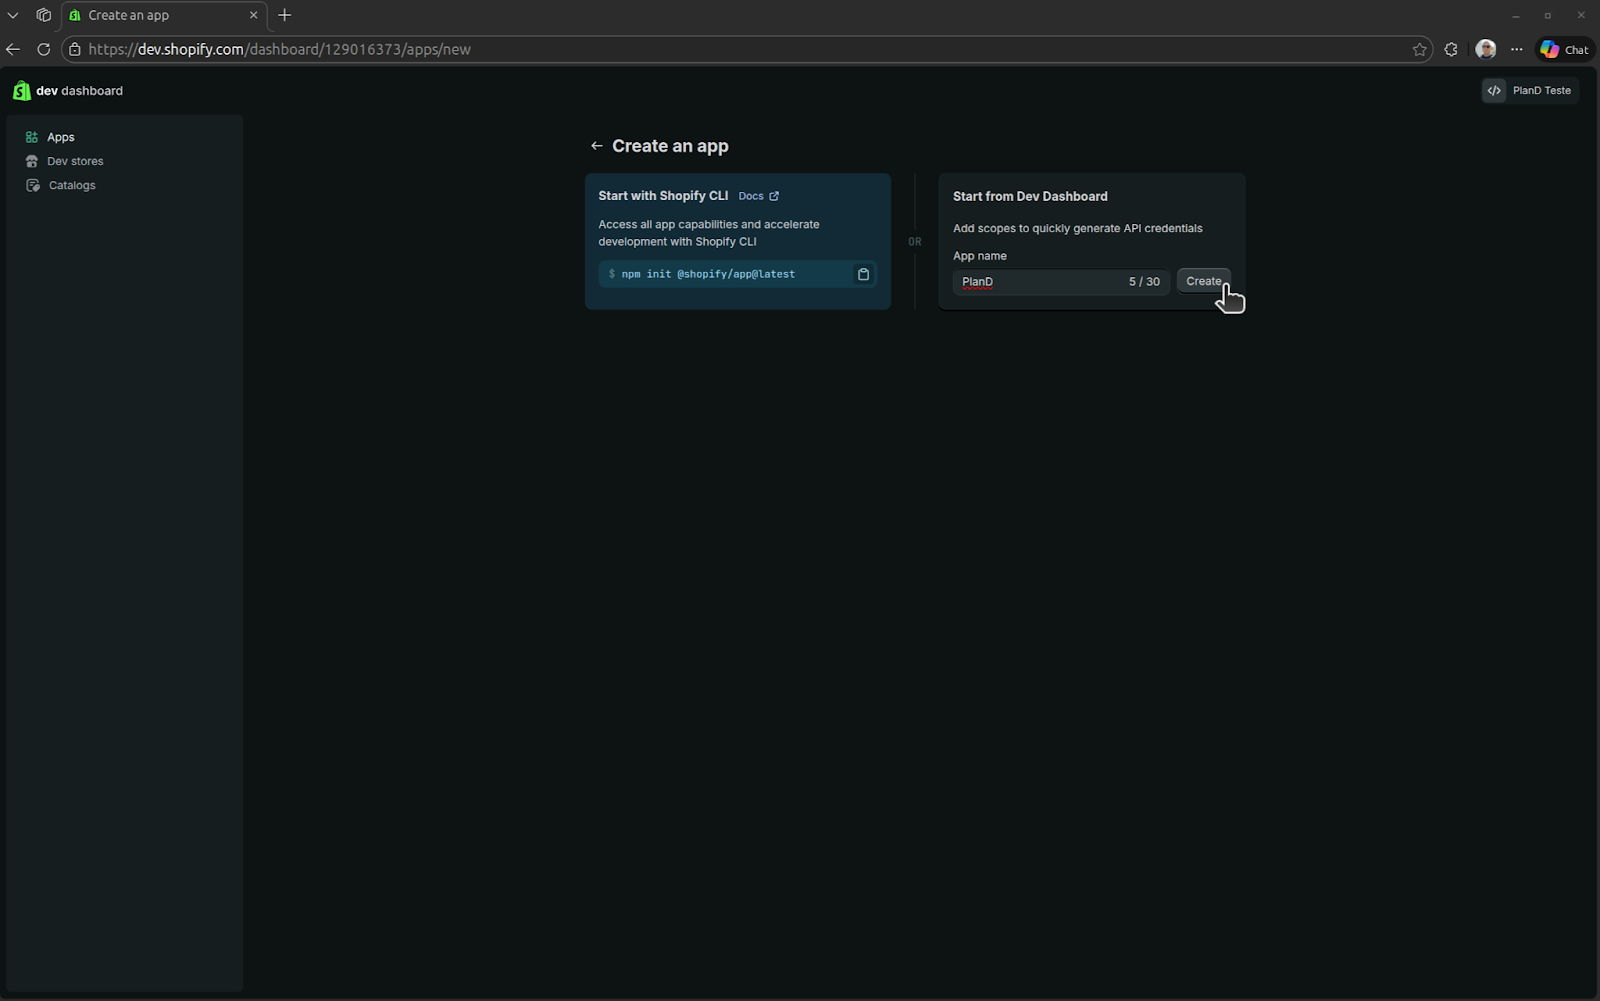Click the Create an app page heading
Image resolution: width=1600 pixels, height=1001 pixels.
pos(670,146)
